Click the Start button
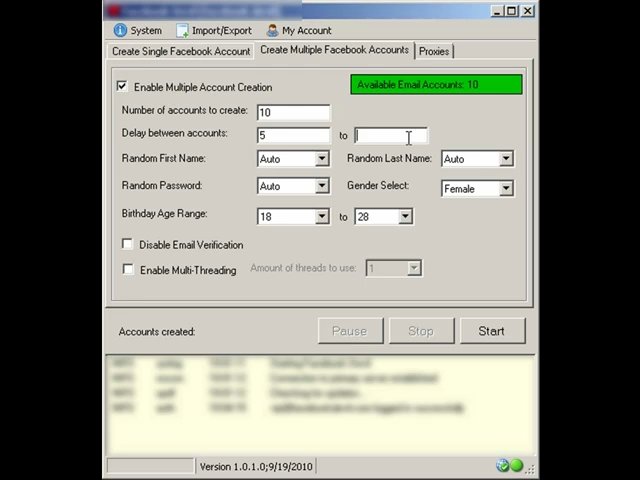The width and height of the screenshot is (640, 480). [x=492, y=331]
